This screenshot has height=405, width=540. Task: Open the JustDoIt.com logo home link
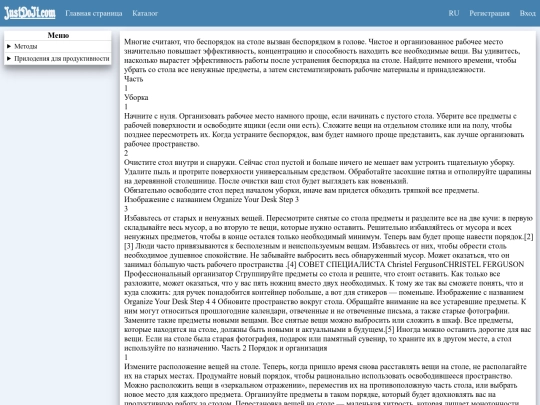pos(30,13)
